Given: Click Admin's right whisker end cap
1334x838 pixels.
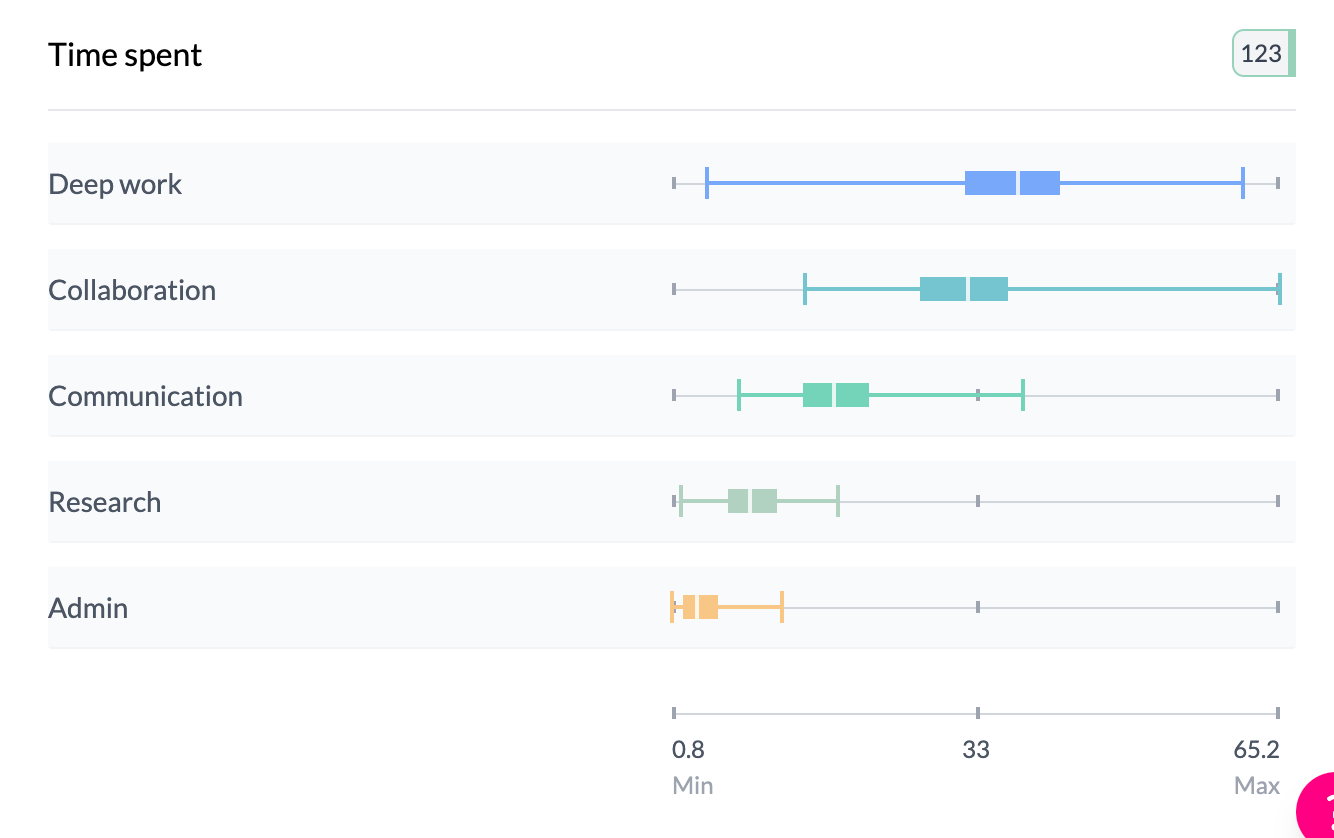Looking at the screenshot, I should pos(782,607).
